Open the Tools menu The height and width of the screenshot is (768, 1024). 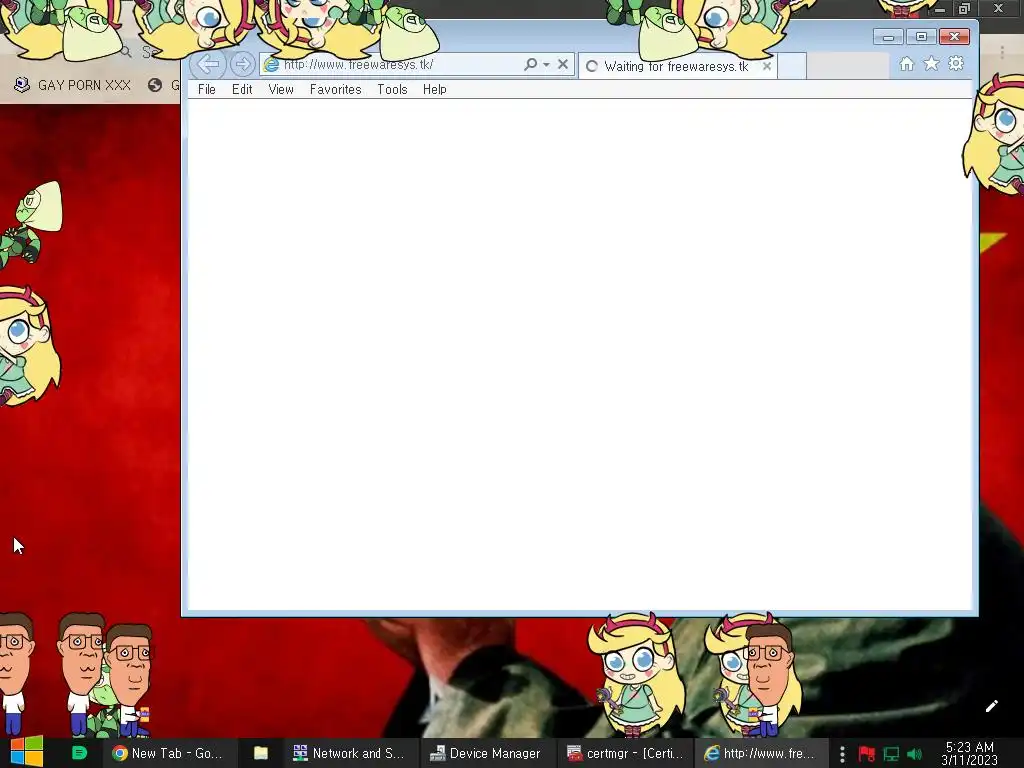[392, 89]
